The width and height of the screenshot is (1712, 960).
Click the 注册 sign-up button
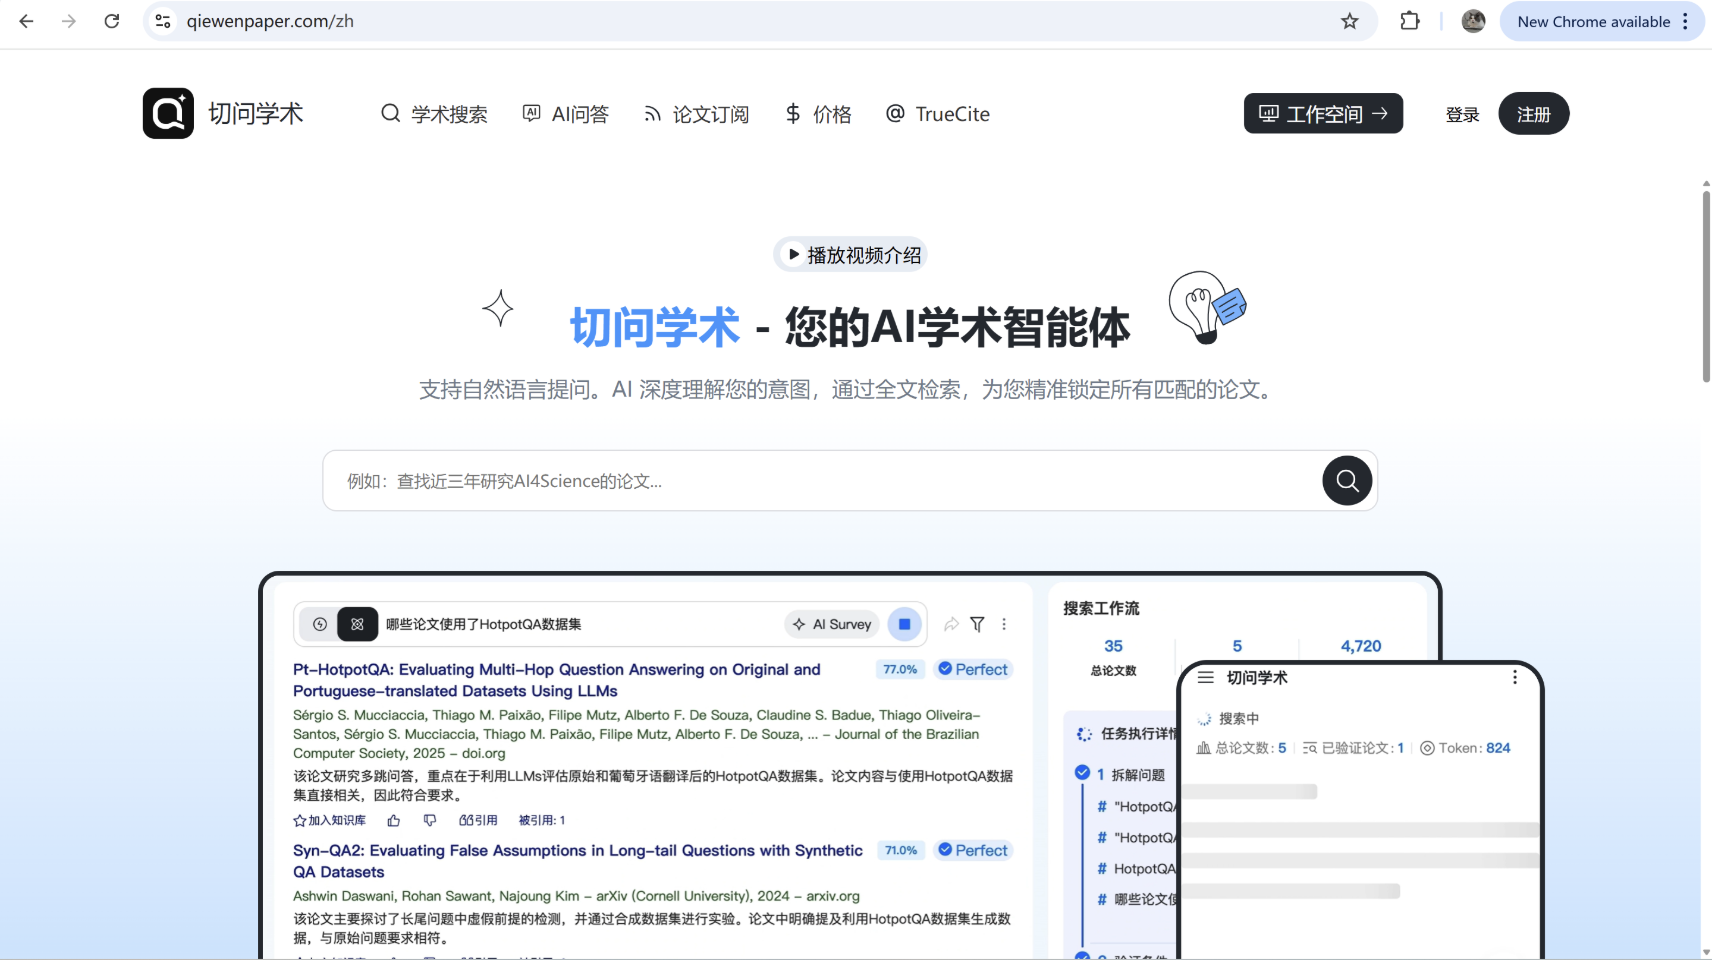(x=1533, y=114)
